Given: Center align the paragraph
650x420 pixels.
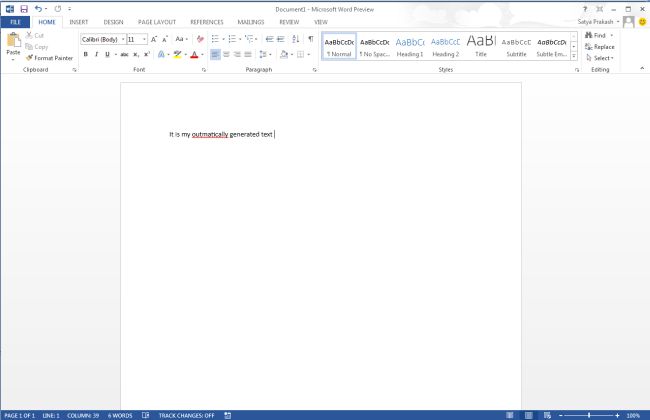Looking at the screenshot, I should [227, 54].
